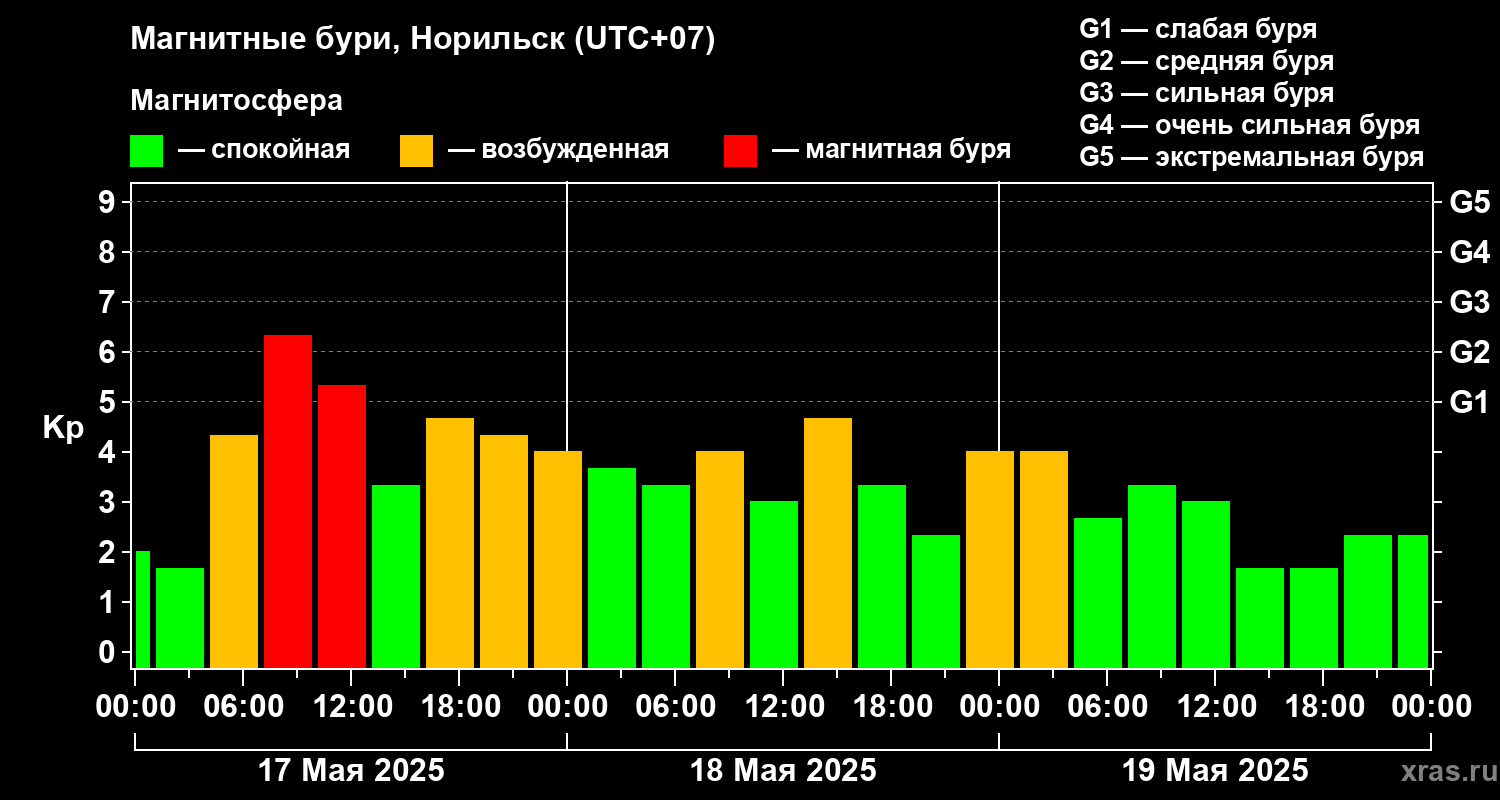The image size is (1500, 800).
Task: Click the 'Магнитосфера' heading
Action: pyautogui.click(x=236, y=101)
